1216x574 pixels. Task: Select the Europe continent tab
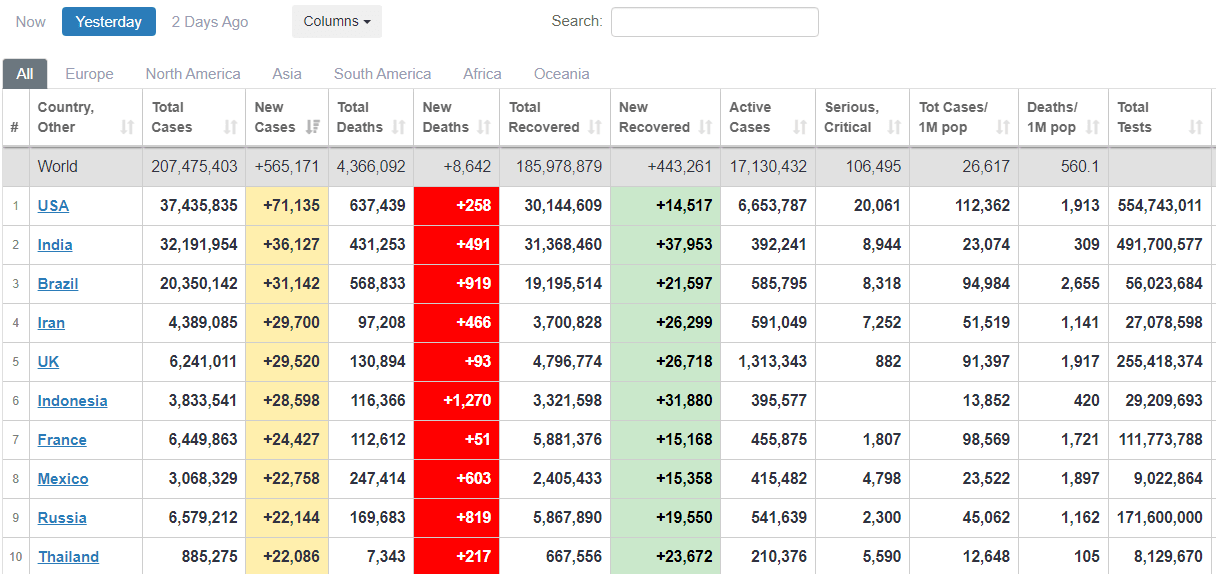point(89,74)
